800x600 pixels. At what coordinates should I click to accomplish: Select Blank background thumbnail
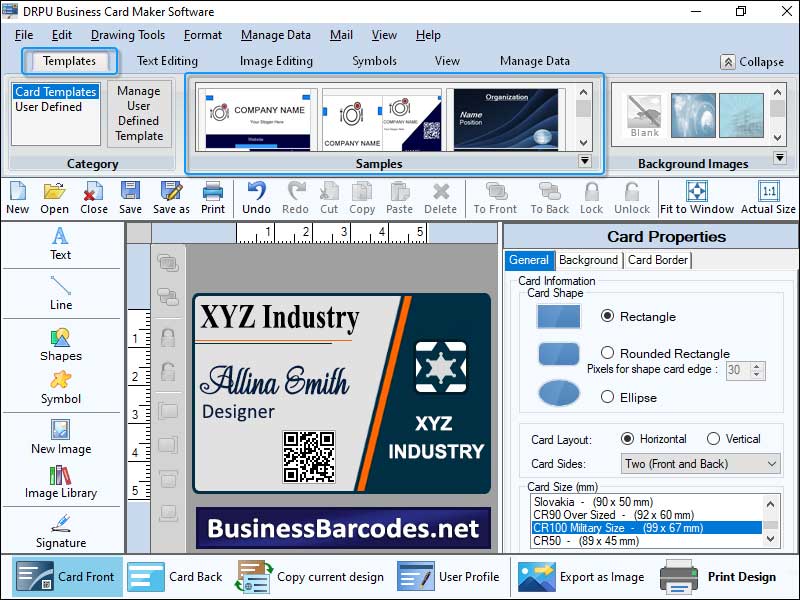pyautogui.click(x=644, y=116)
